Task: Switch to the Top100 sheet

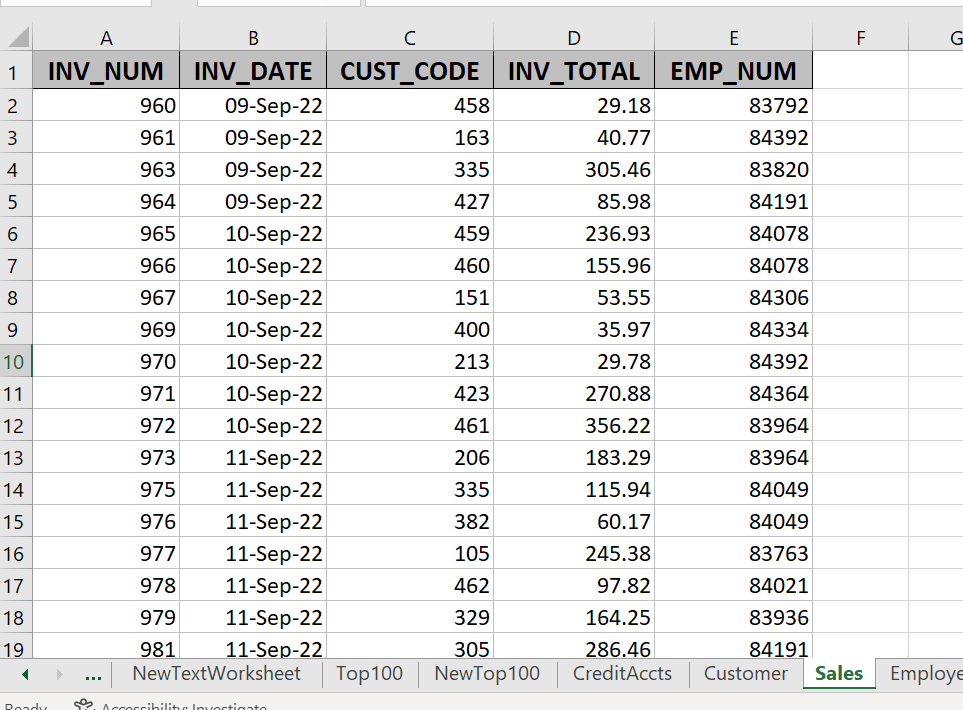Action: pyautogui.click(x=370, y=675)
